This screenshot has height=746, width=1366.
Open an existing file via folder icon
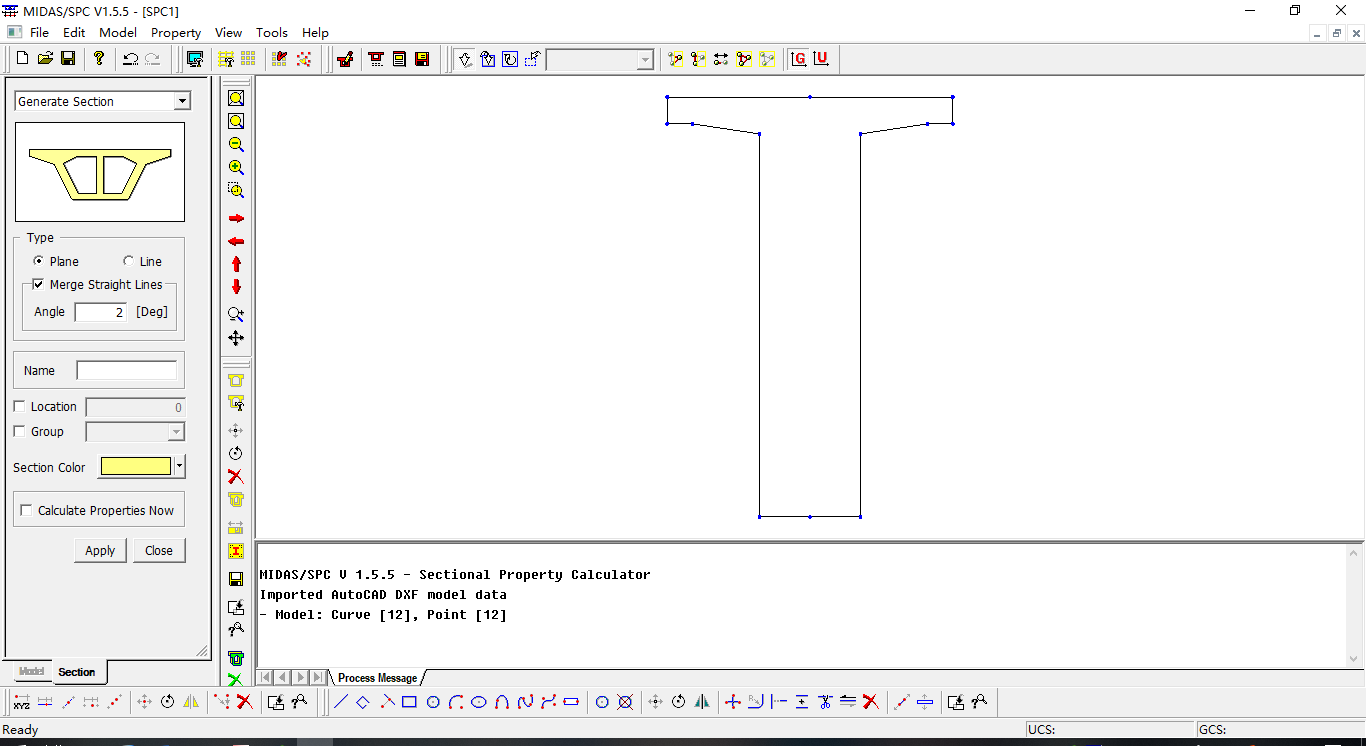(45, 59)
